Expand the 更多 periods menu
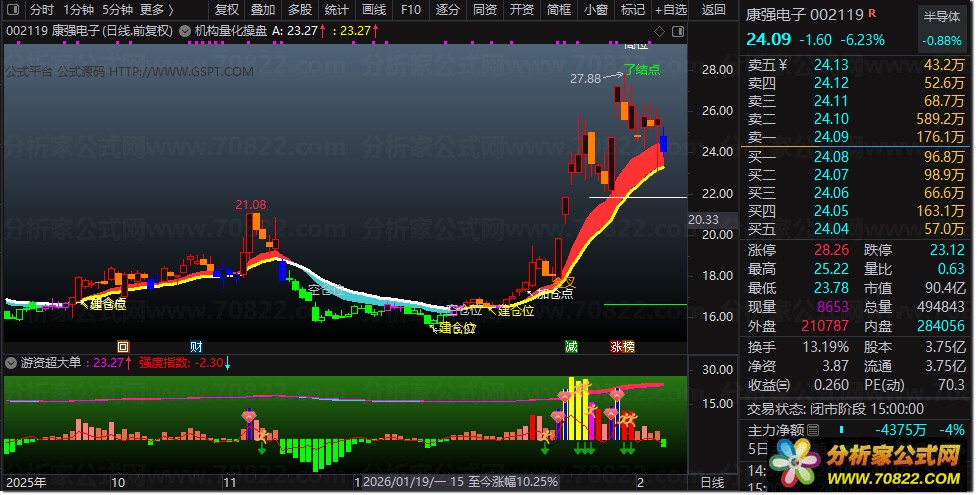Screen dimensions: 977x495 click(x=156, y=9)
